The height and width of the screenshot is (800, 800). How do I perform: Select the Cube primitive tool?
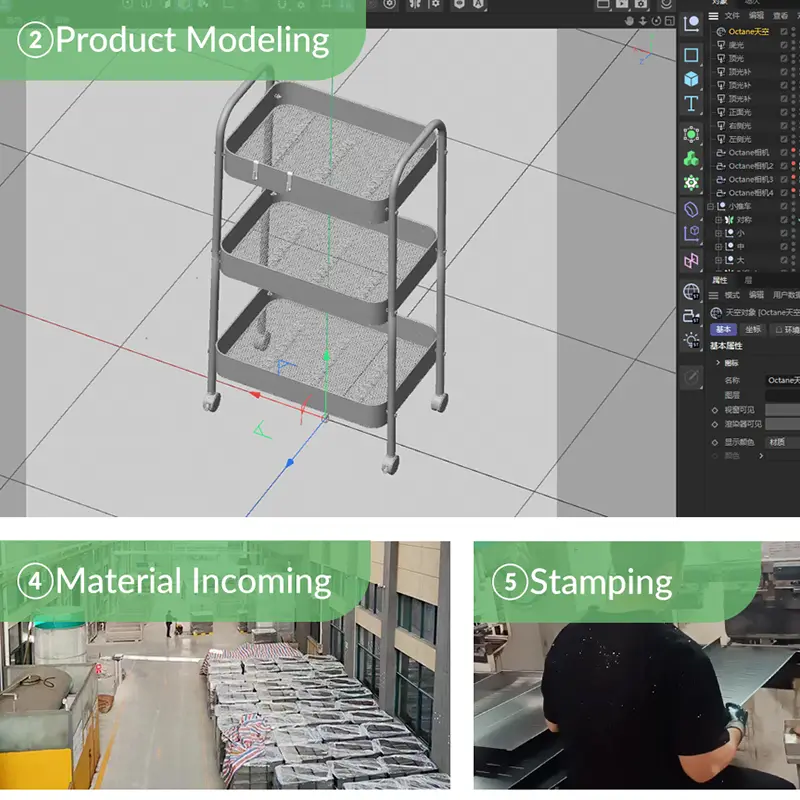[x=691, y=79]
